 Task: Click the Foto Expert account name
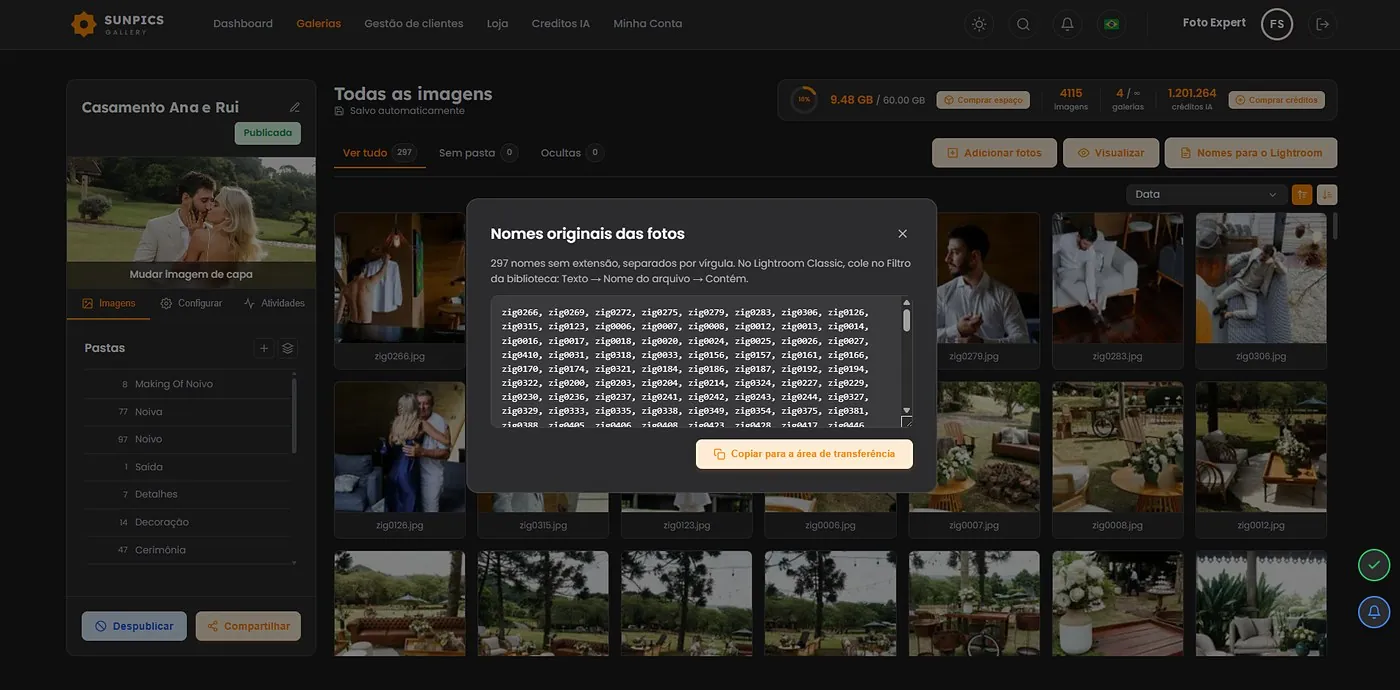[x=1214, y=23]
